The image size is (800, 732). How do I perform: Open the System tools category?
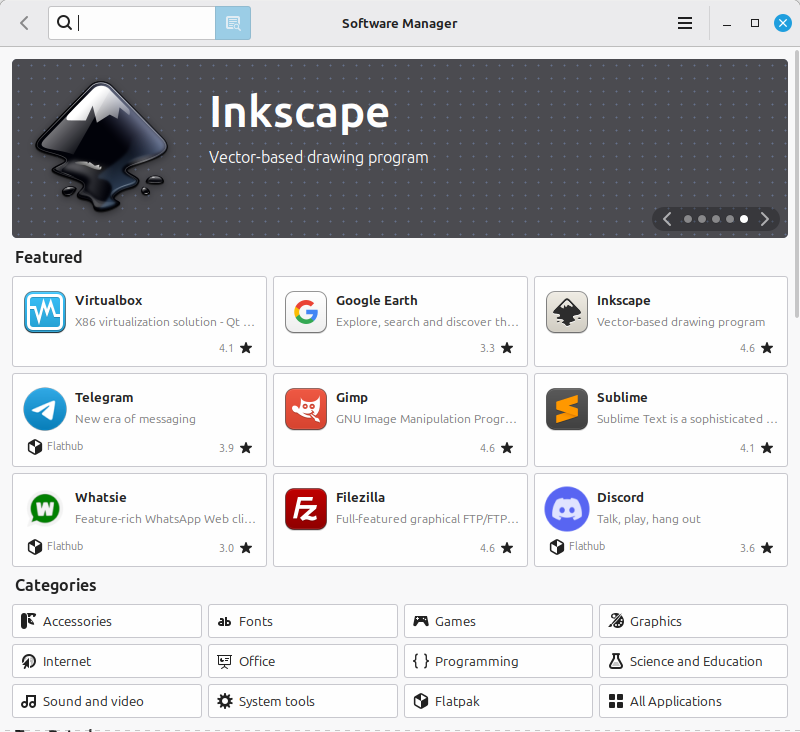click(x=303, y=701)
